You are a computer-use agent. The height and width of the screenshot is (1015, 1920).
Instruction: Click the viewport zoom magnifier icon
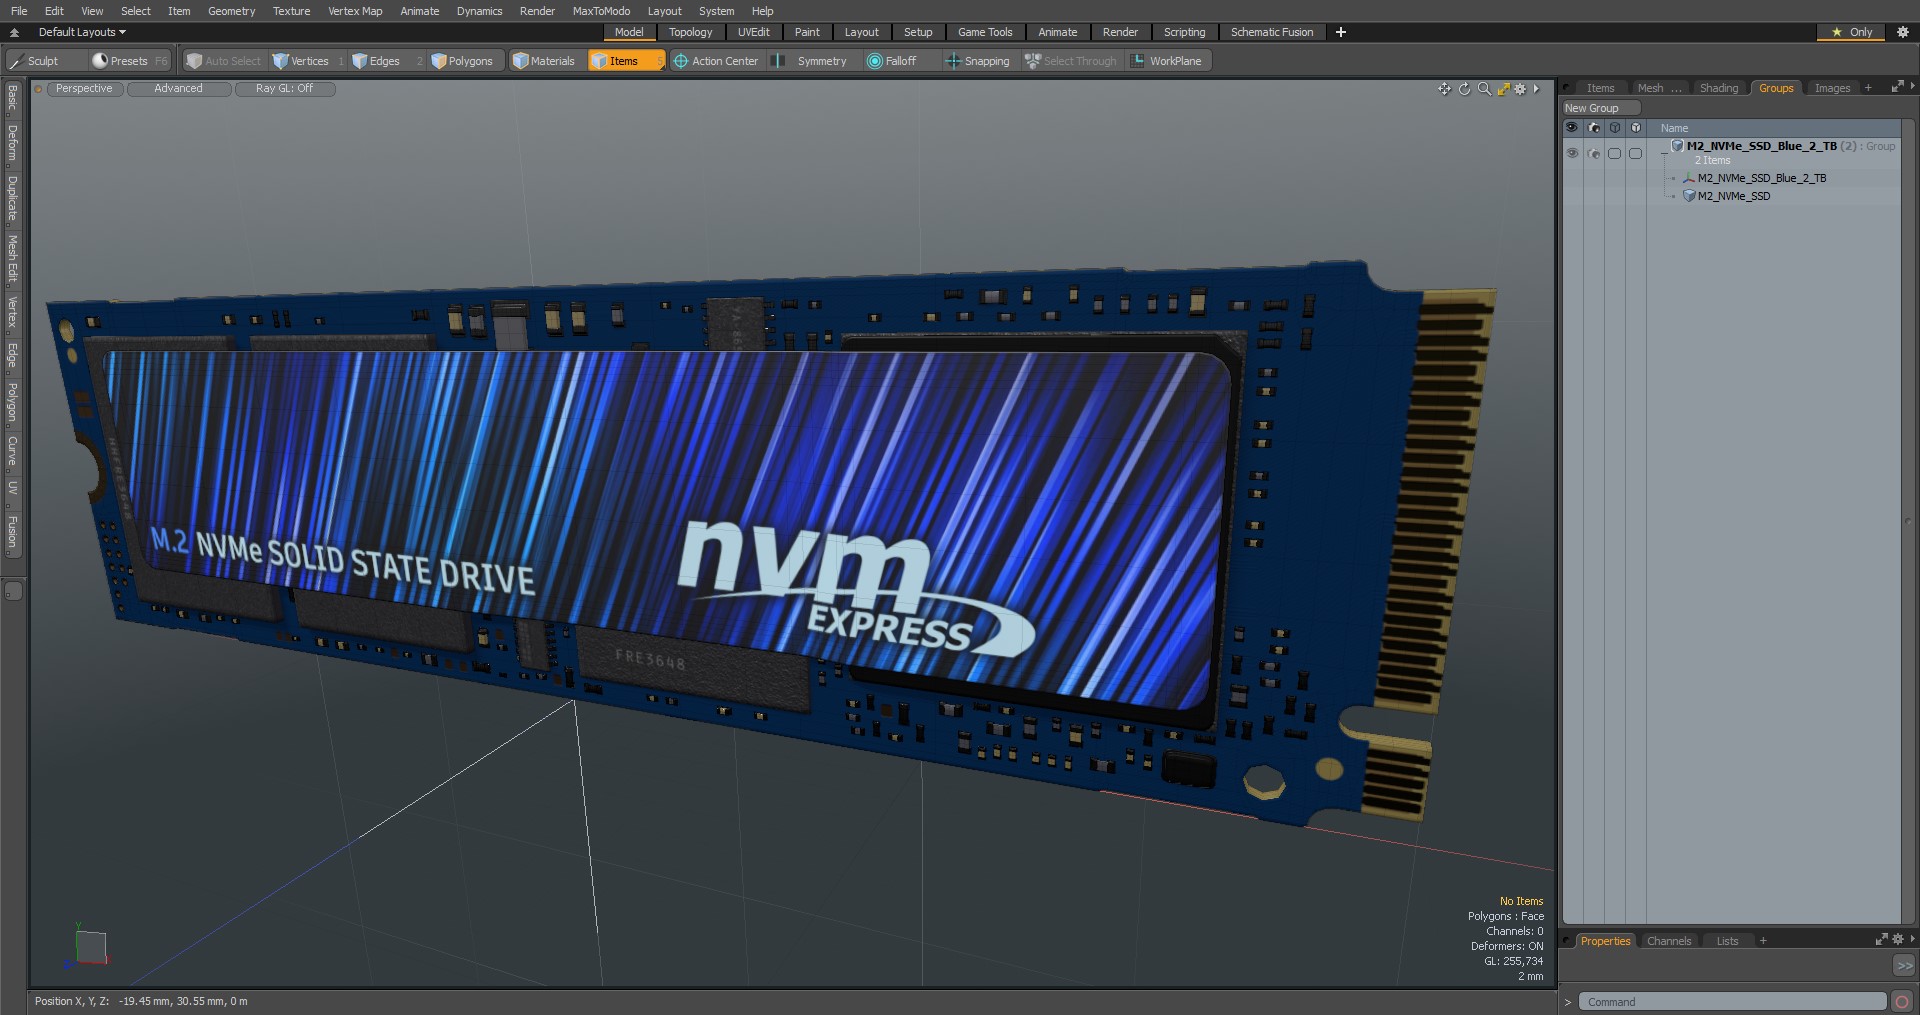(1484, 89)
